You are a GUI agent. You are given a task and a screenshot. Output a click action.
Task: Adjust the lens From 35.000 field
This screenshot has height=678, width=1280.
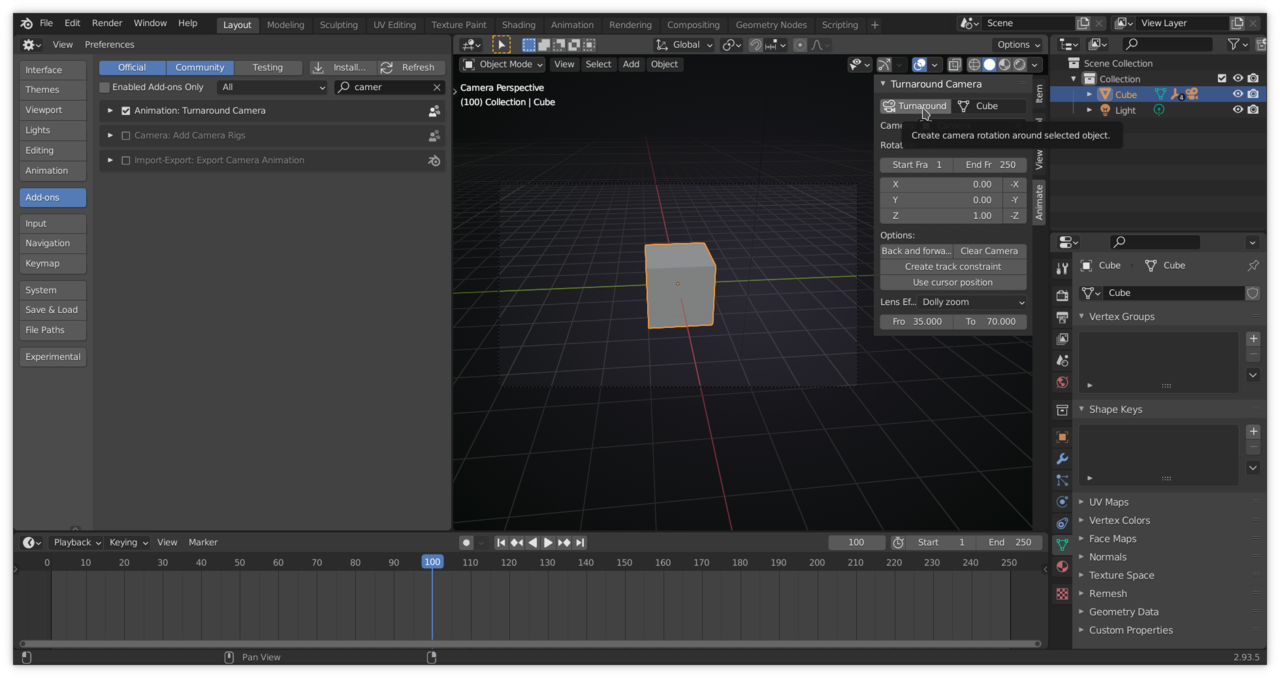917,322
